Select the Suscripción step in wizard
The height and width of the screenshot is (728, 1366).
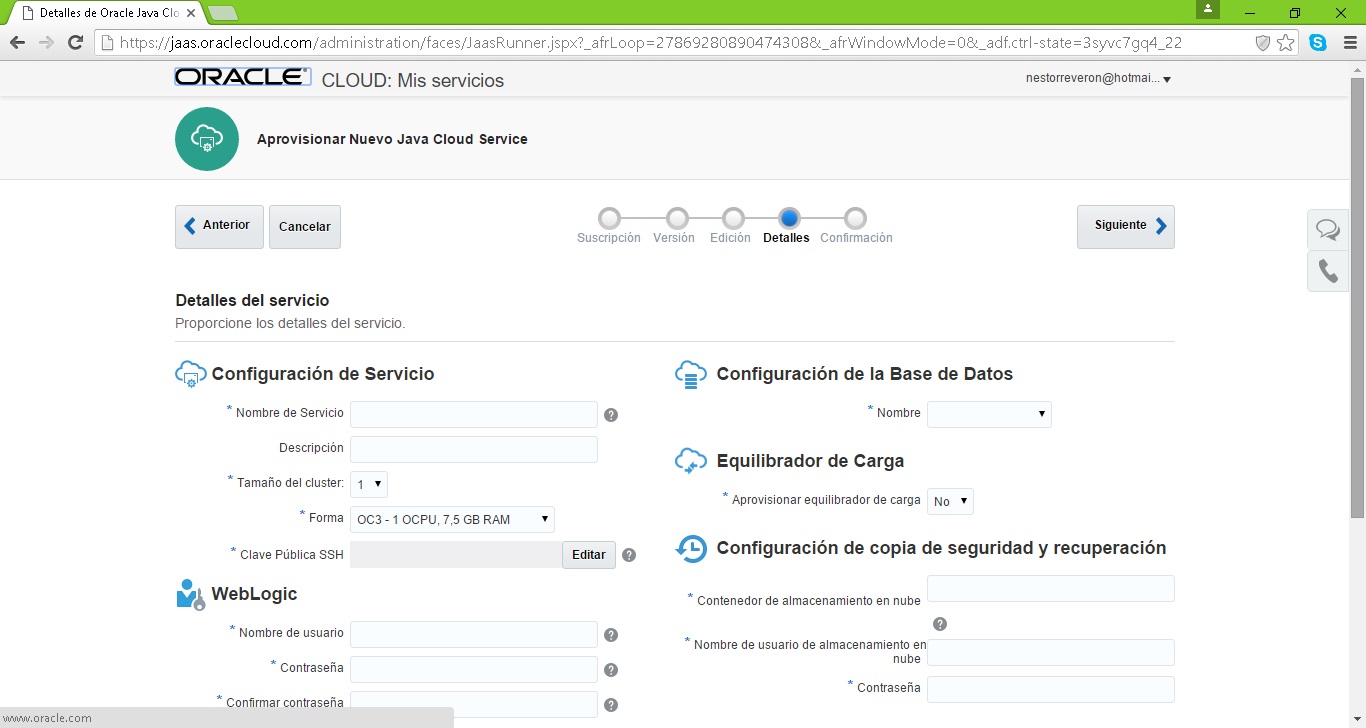click(609, 219)
